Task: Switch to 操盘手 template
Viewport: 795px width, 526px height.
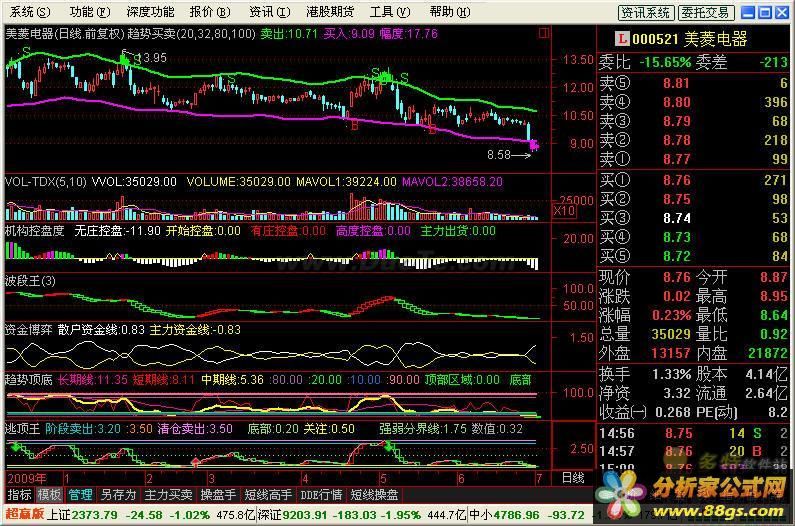Action: click(x=218, y=495)
